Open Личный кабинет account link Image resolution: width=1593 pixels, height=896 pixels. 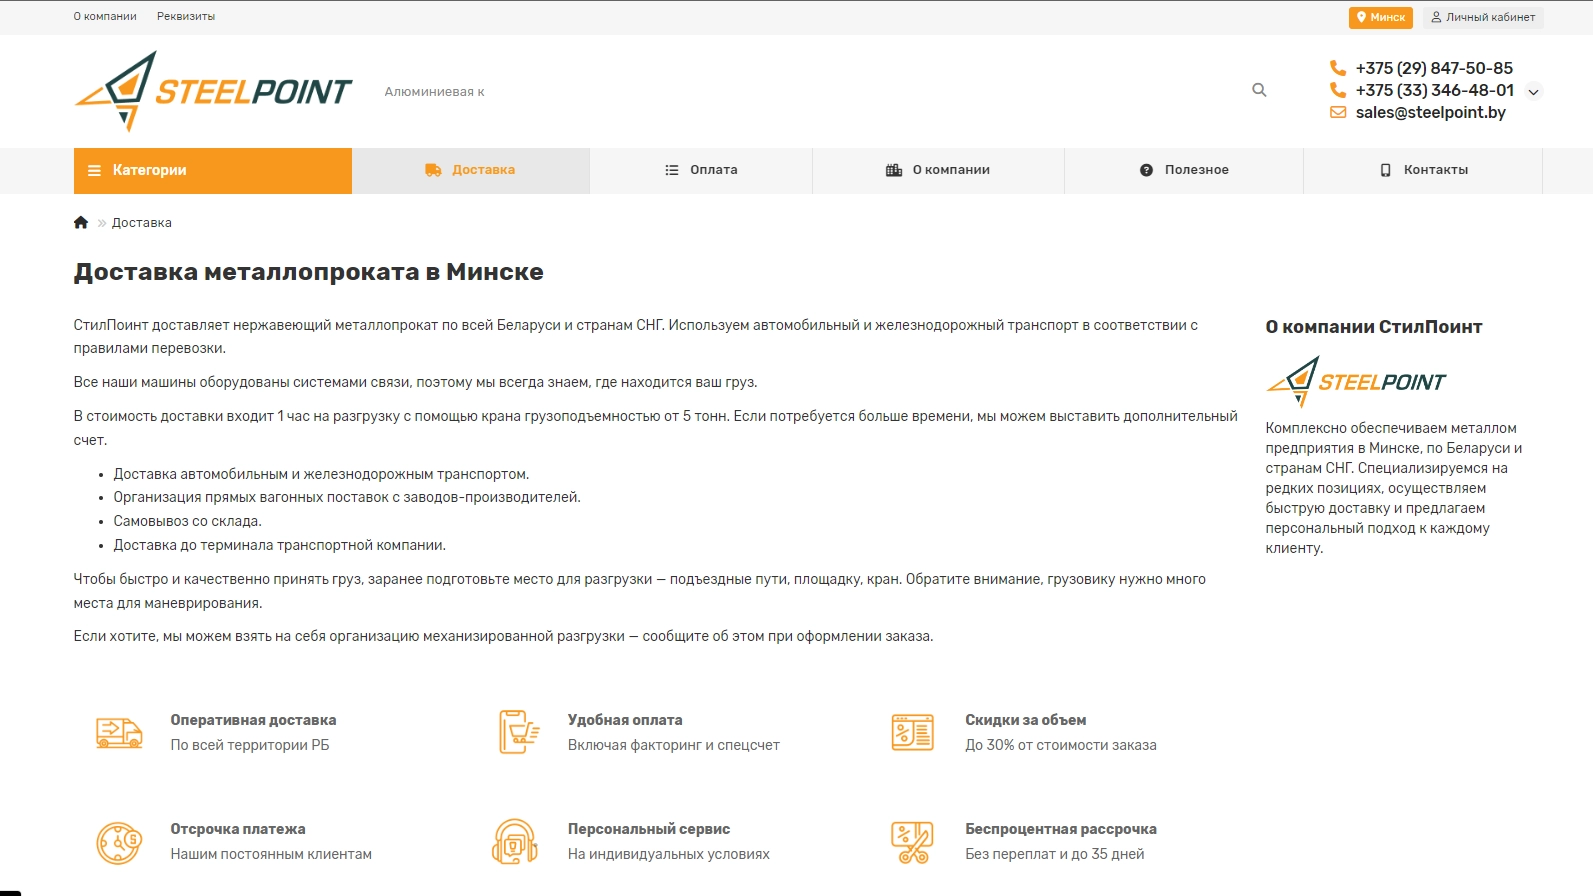click(x=1483, y=17)
